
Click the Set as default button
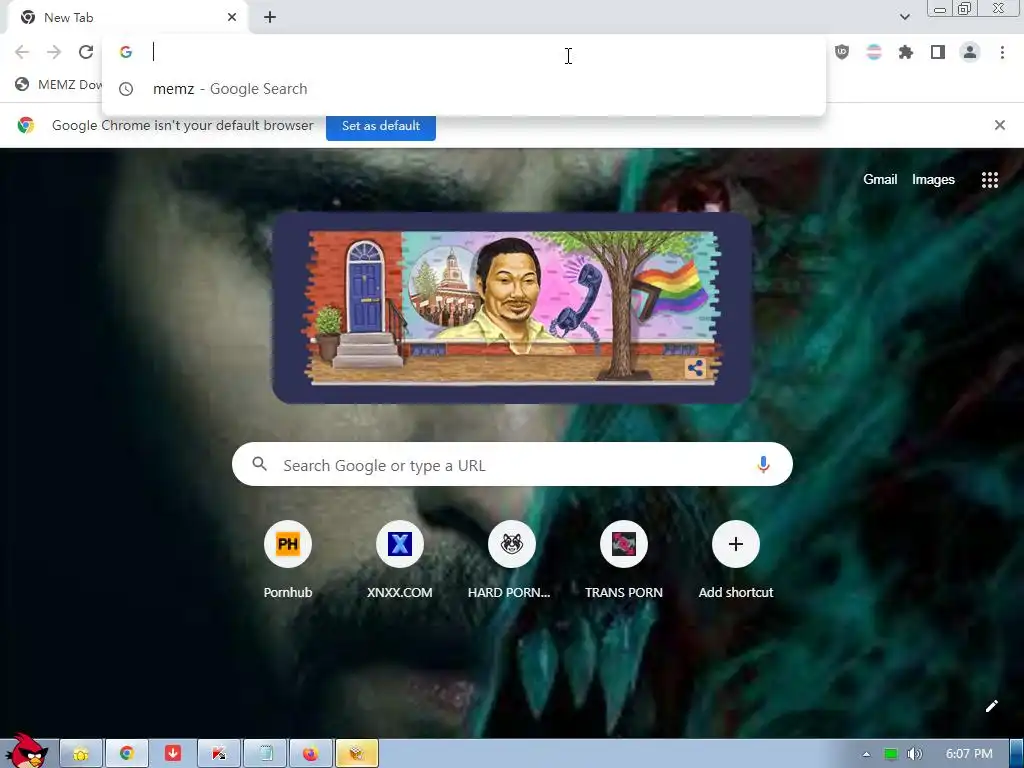381,125
